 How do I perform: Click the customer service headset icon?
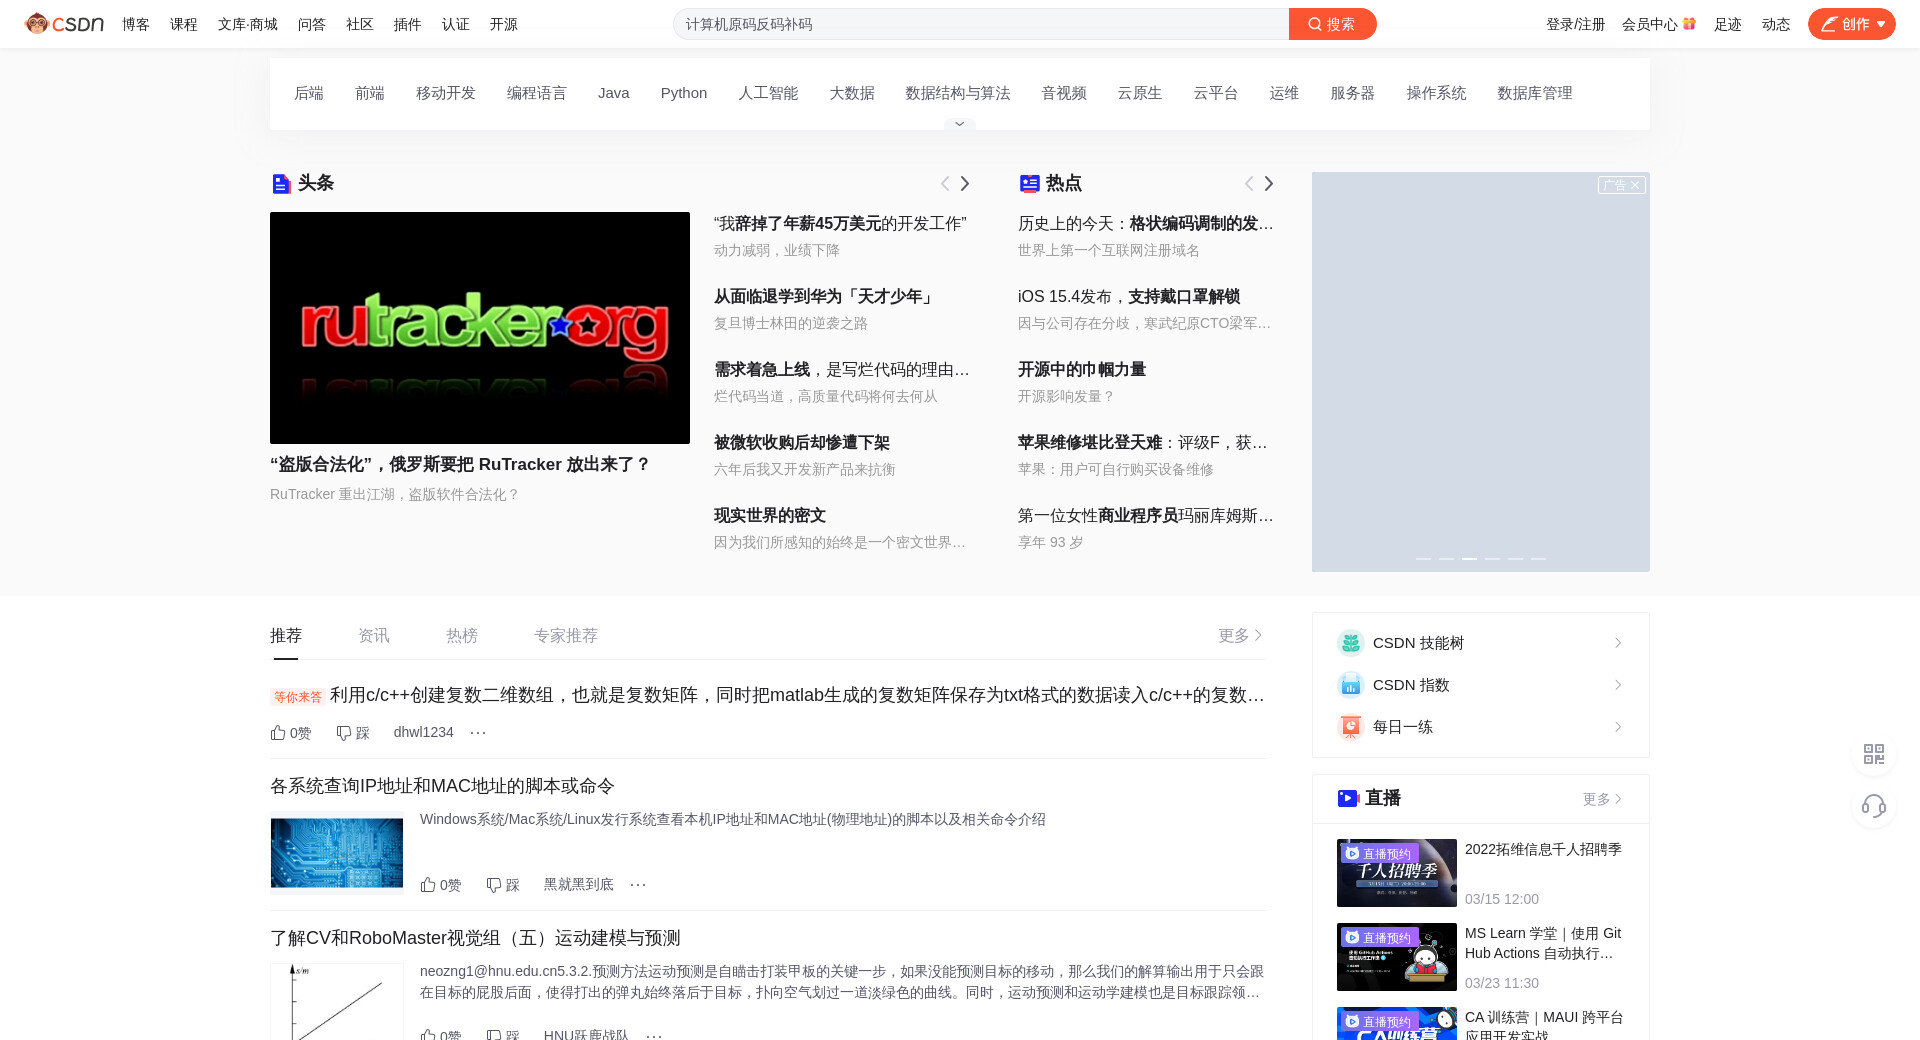[1874, 806]
